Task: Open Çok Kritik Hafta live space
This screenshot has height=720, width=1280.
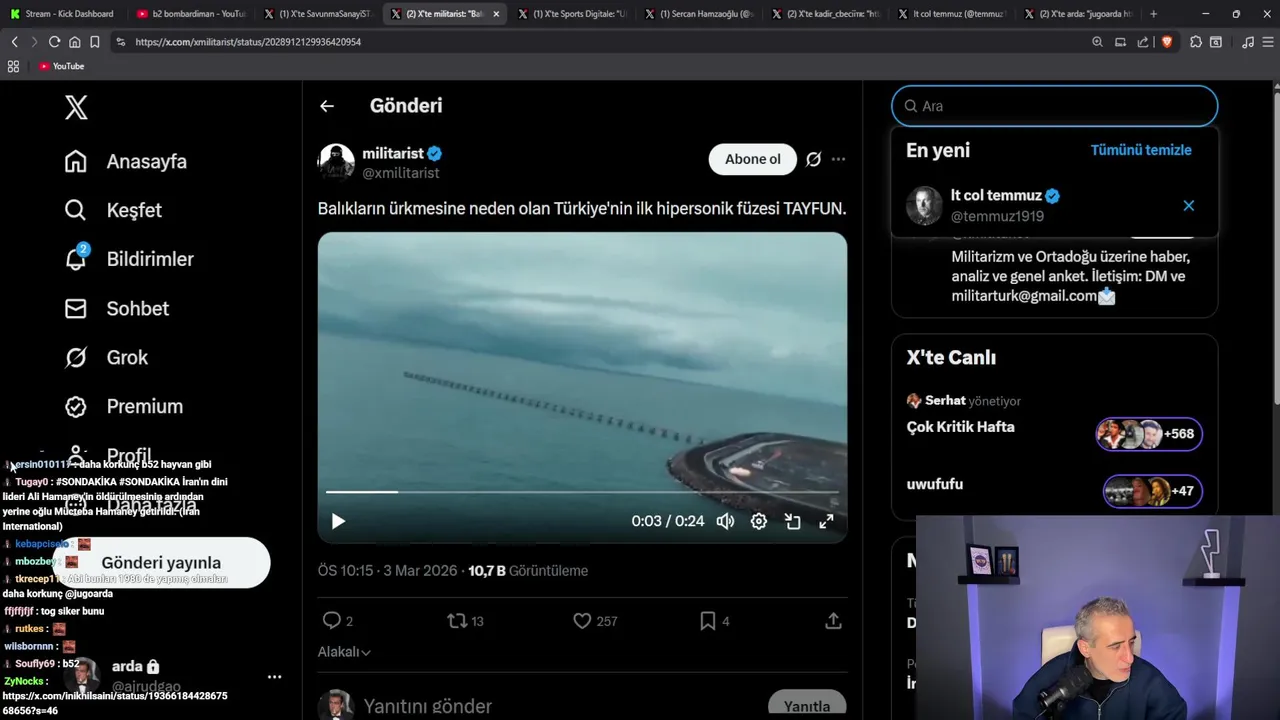Action: 960,427
